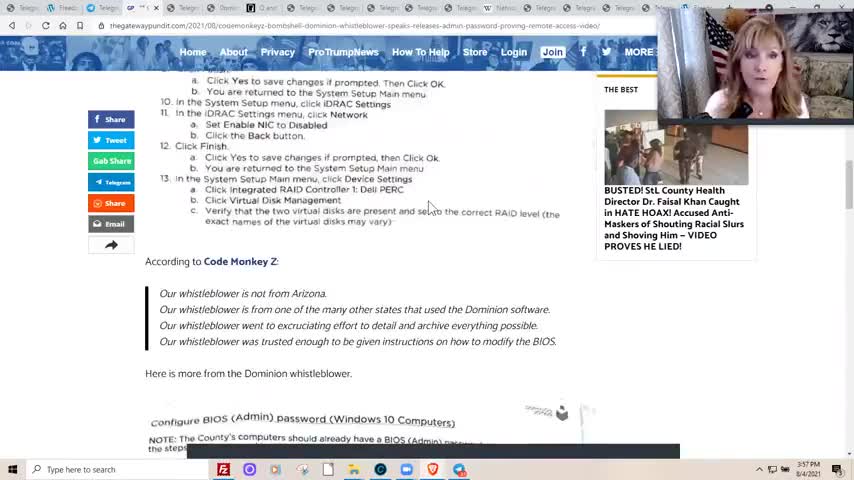Click the THE BEST sidebar heading
This screenshot has height=480, width=854.
point(621,89)
